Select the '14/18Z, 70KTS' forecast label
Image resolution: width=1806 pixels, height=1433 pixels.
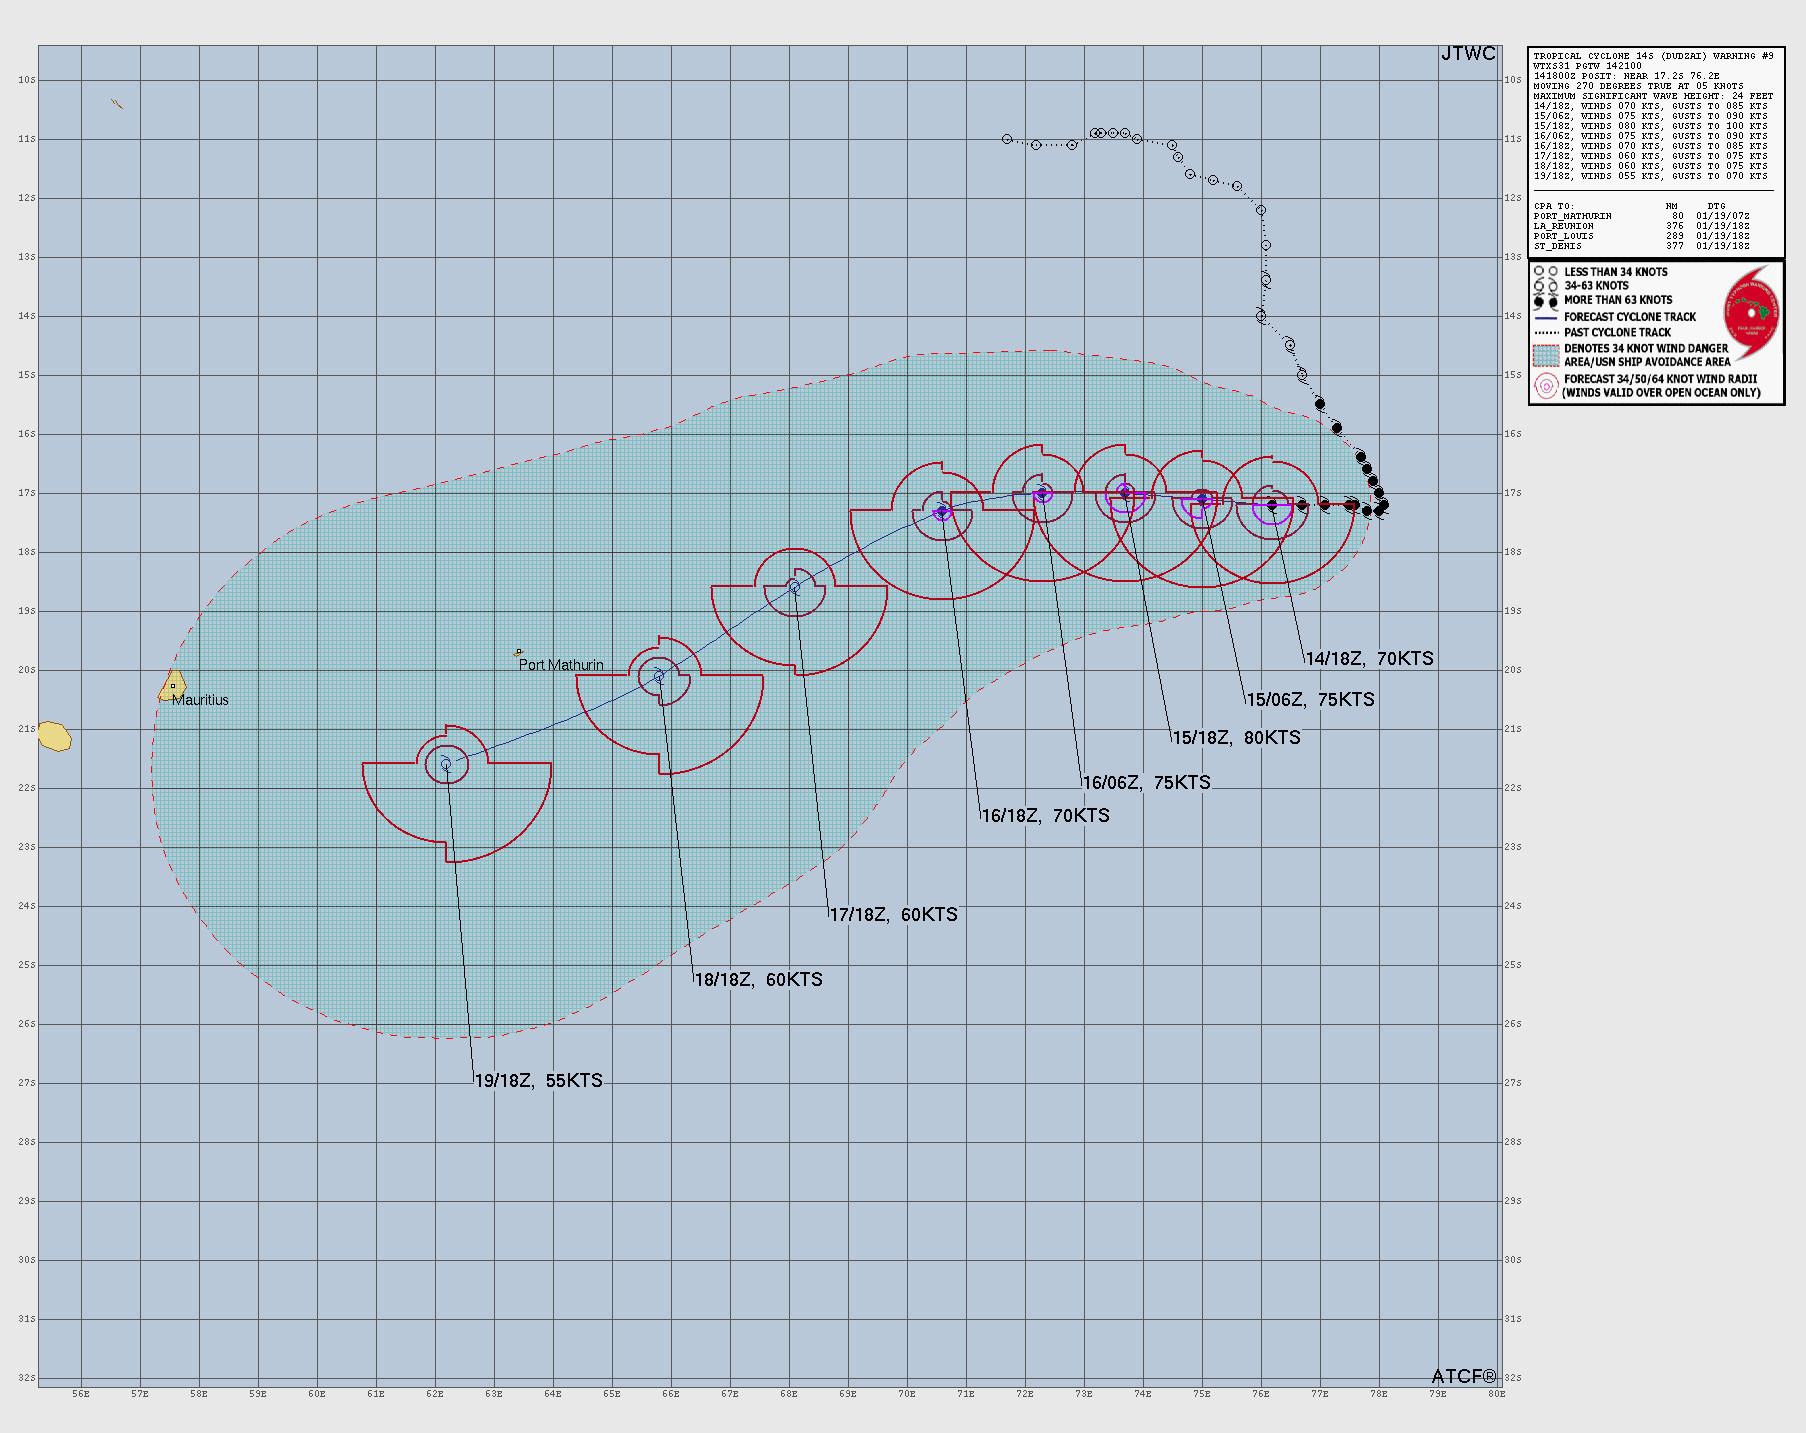[x=1369, y=659]
